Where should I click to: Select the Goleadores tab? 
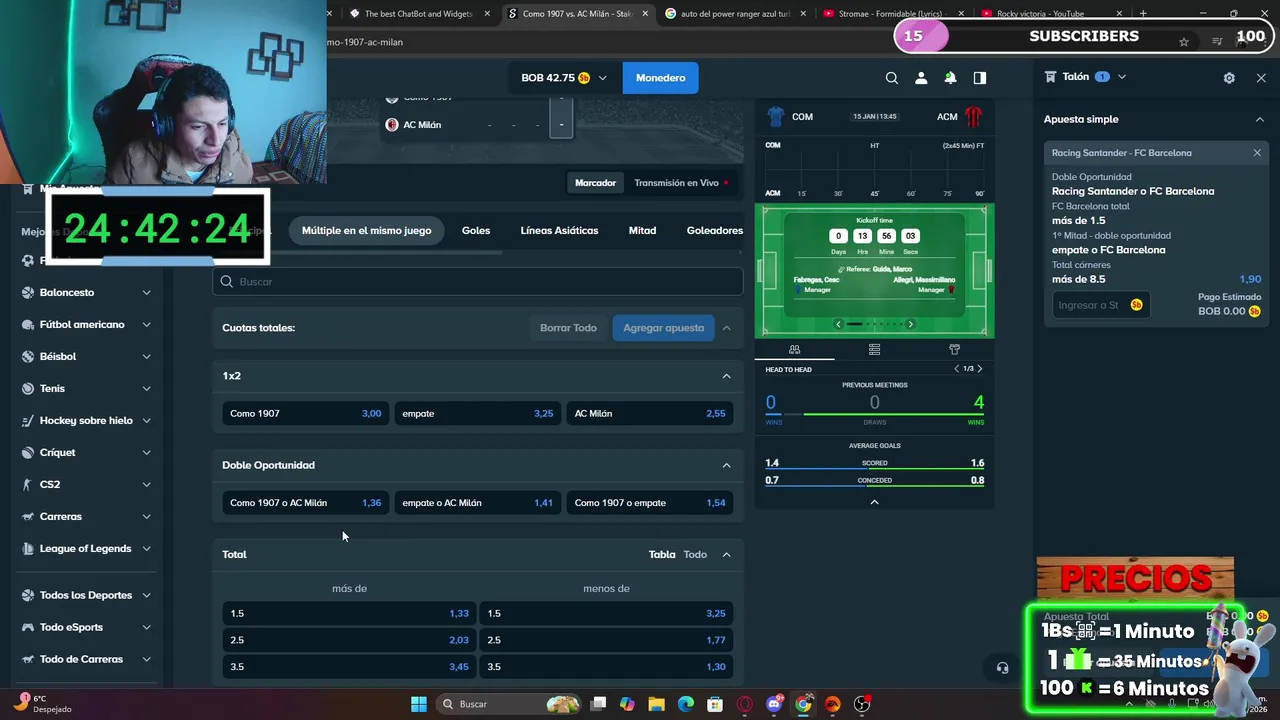[715, 230]
